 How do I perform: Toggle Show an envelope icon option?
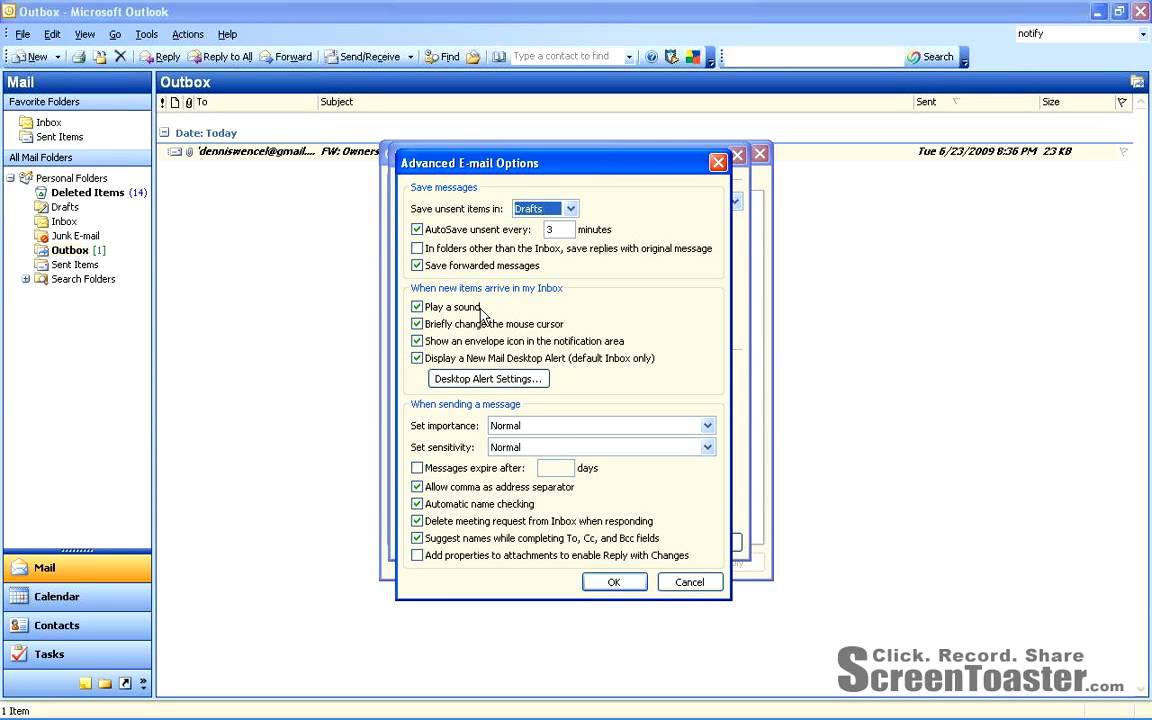tap(417, 341)
